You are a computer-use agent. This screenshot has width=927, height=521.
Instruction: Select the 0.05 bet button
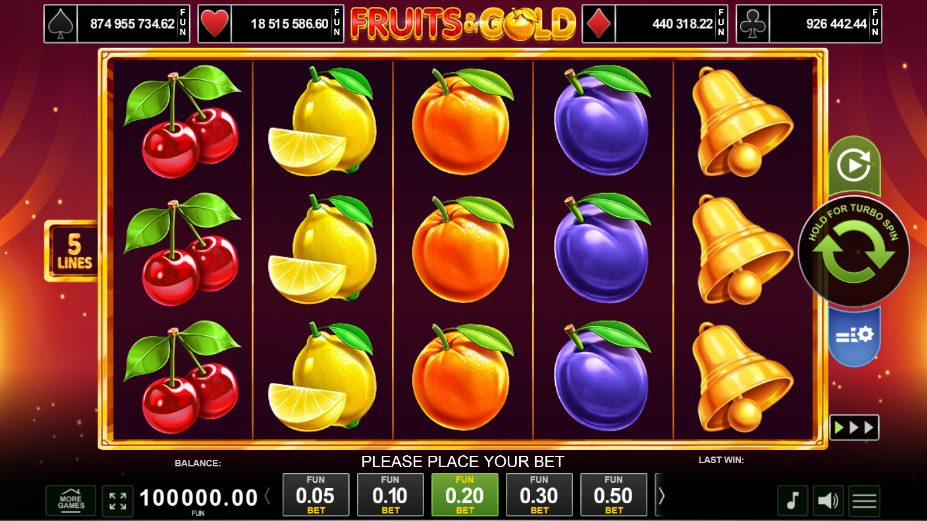[316, 494]
